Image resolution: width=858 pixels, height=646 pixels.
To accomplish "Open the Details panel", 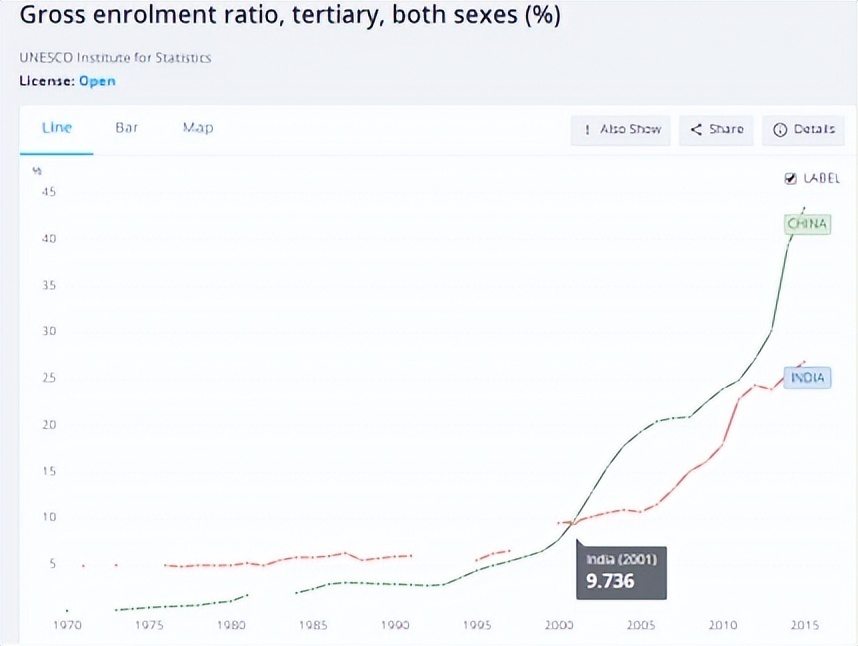I will point(803,130).
